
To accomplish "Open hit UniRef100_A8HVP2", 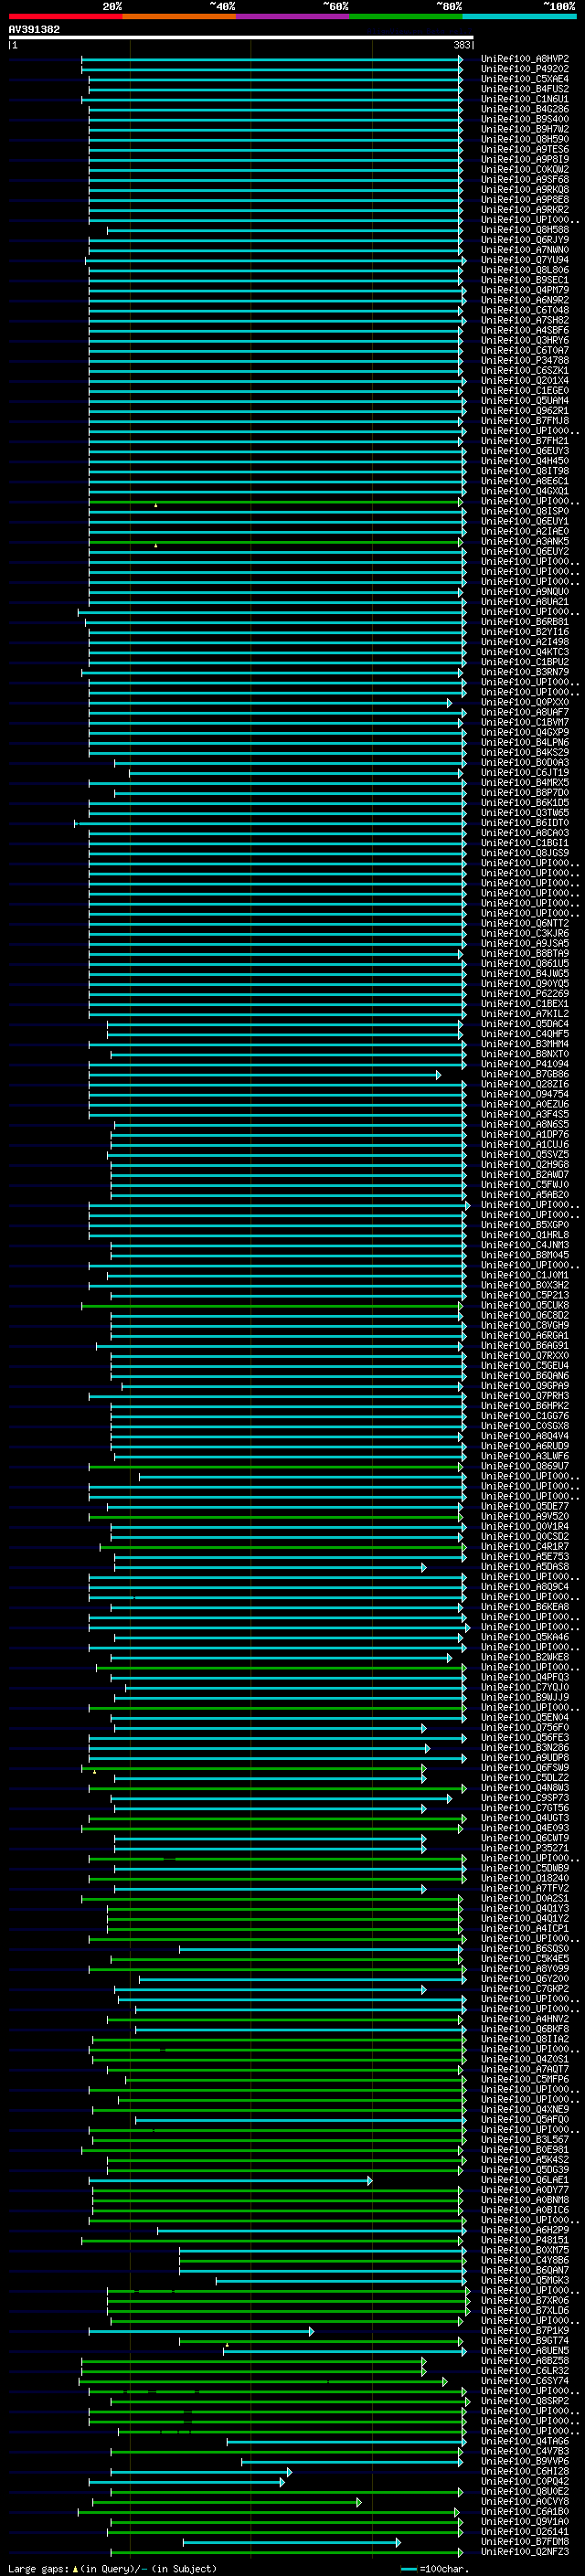I will coord(525,59).
